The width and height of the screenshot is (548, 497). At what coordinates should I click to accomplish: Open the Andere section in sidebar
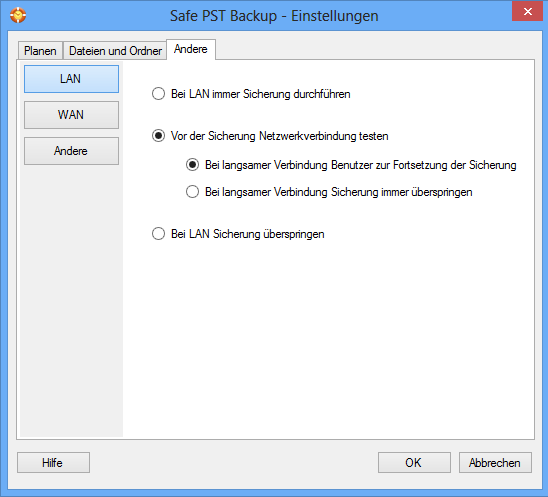(x=71, y=151)
